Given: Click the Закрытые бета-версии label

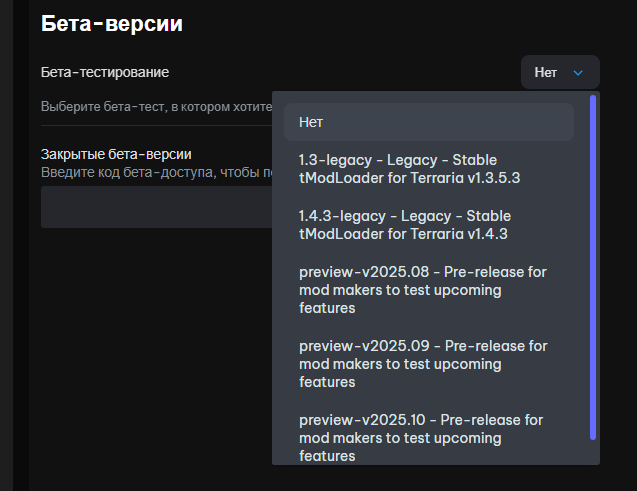Looking at the screenshot, I should pyautogui.click(x=116, y=154).
